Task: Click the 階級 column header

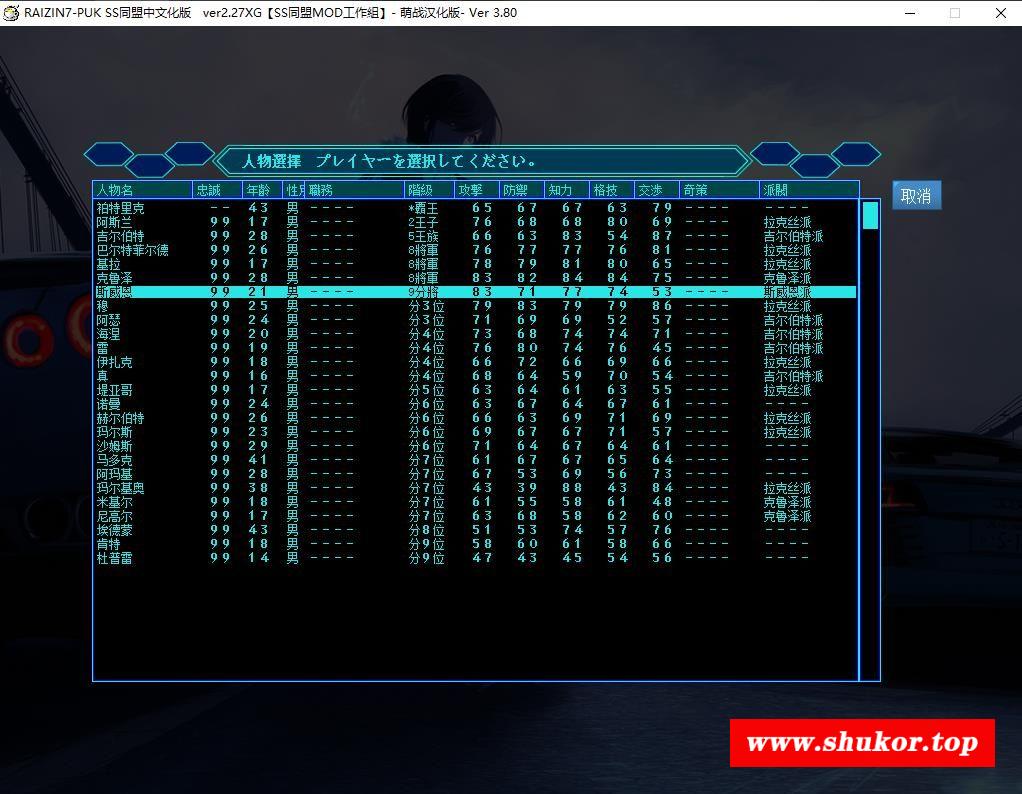Action: coord(429,190)
